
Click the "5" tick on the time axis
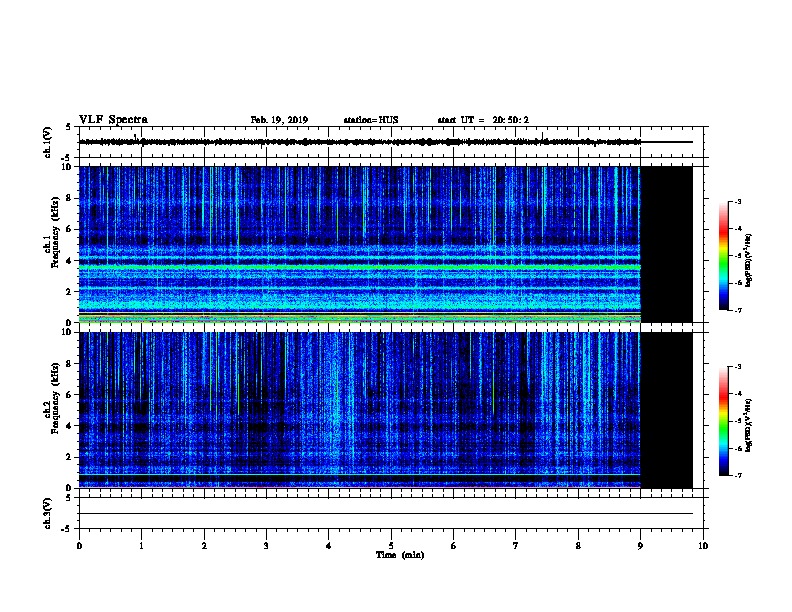(391, 546)
